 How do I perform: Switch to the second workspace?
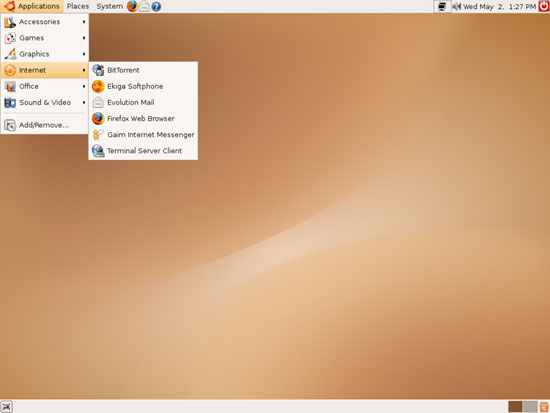tap(530, 407)
